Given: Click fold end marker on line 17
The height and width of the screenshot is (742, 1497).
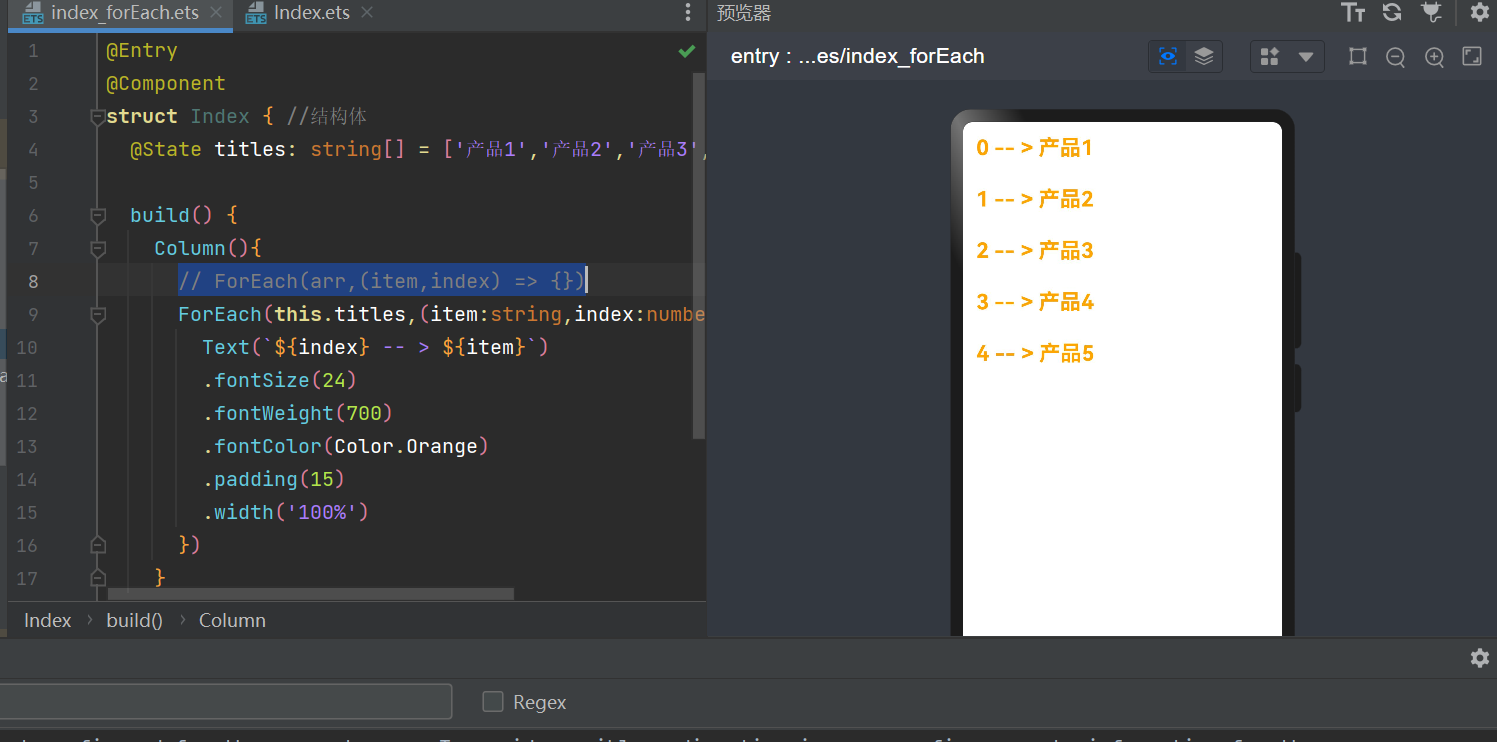Looking at the screenshot, I should tap(98, 578).
